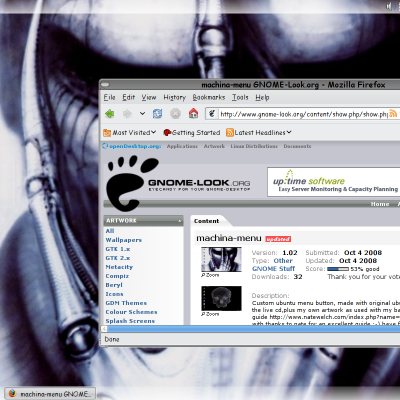Select Splash Screens category
Viewport: 400px width, 400px height.
[130, 321]
